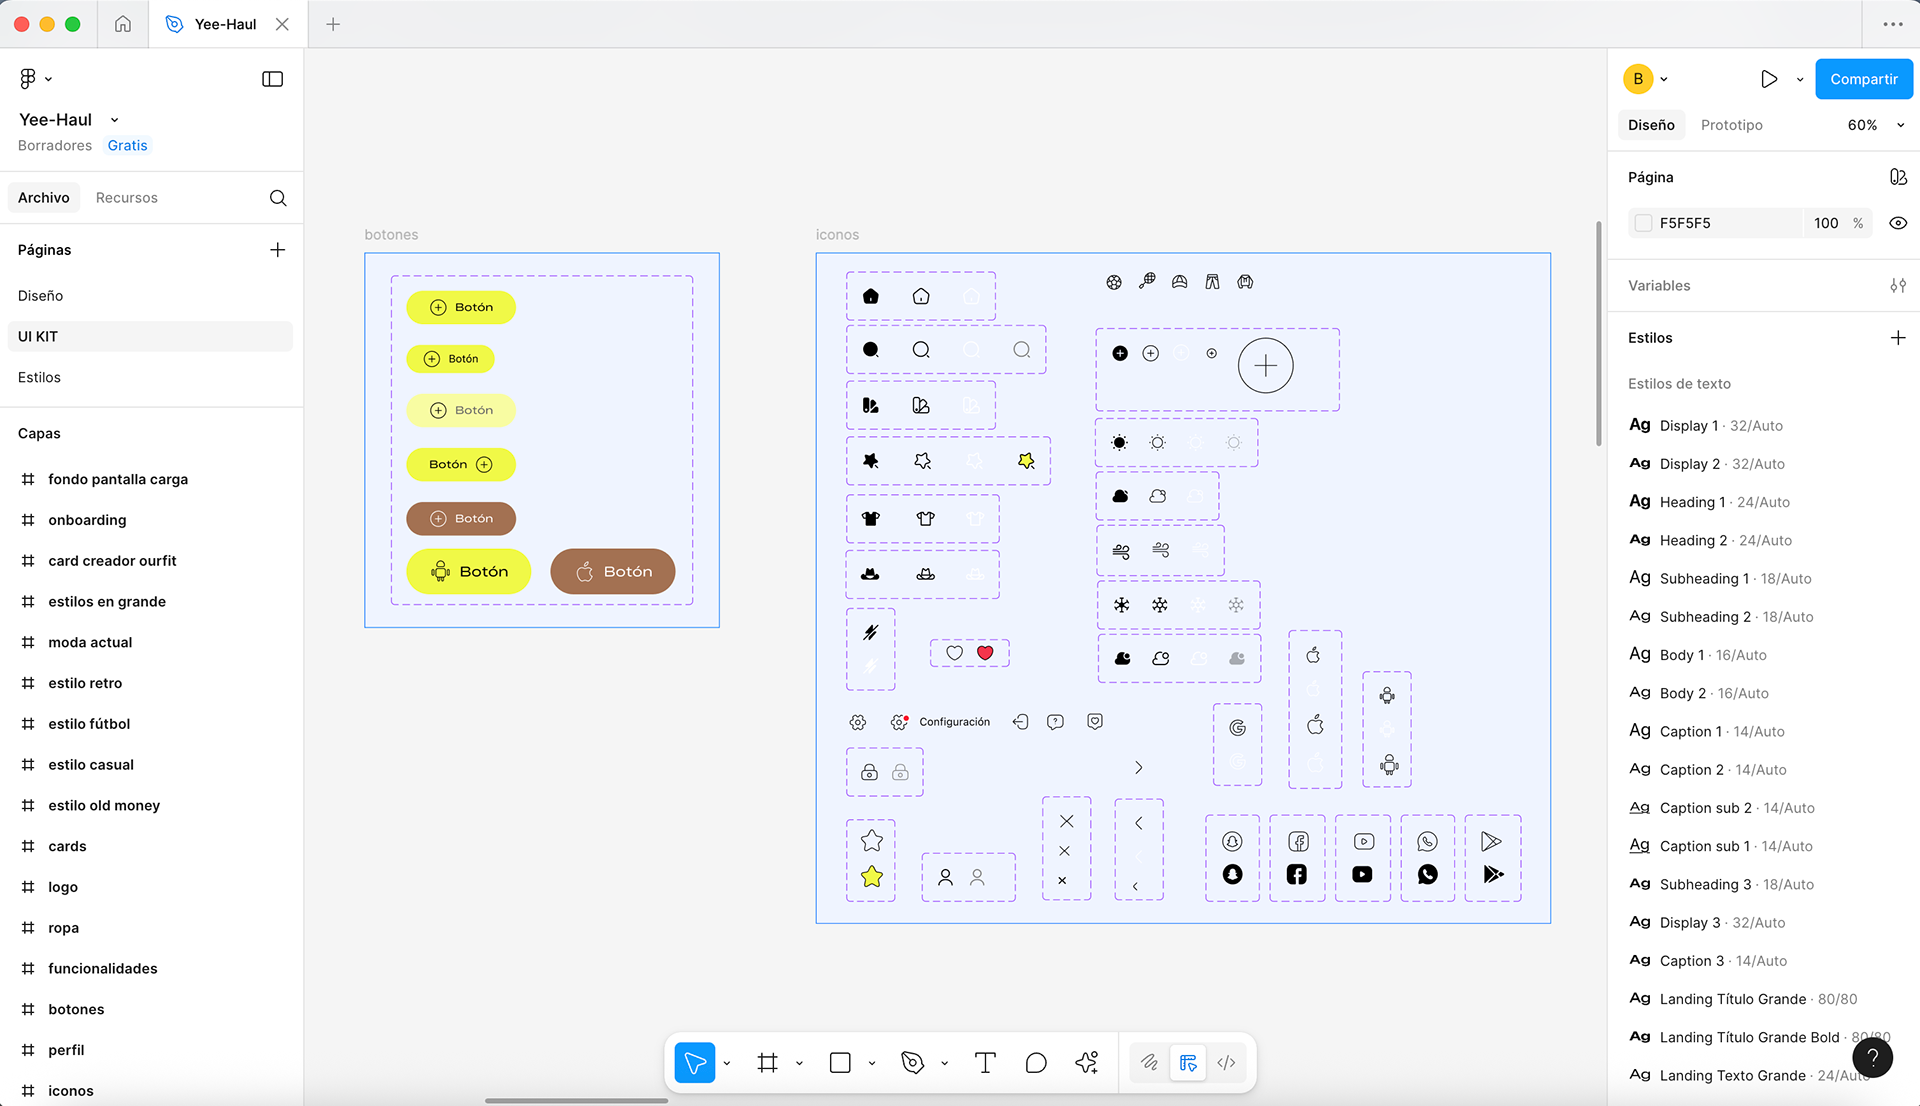The height and width of the screenshot is (1106, 1920).
Task: Open the window ellipsis menu
Action: (x=1893, y=24)
